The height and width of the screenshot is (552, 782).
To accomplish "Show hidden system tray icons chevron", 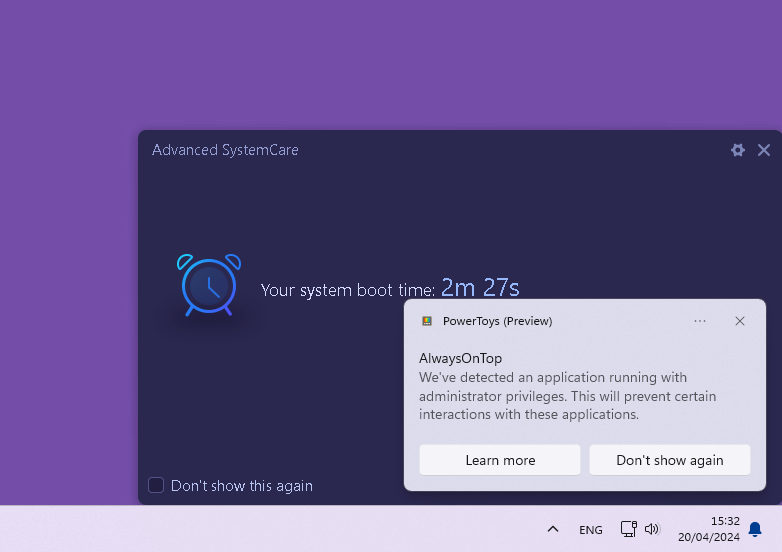I will click(553, 529).
